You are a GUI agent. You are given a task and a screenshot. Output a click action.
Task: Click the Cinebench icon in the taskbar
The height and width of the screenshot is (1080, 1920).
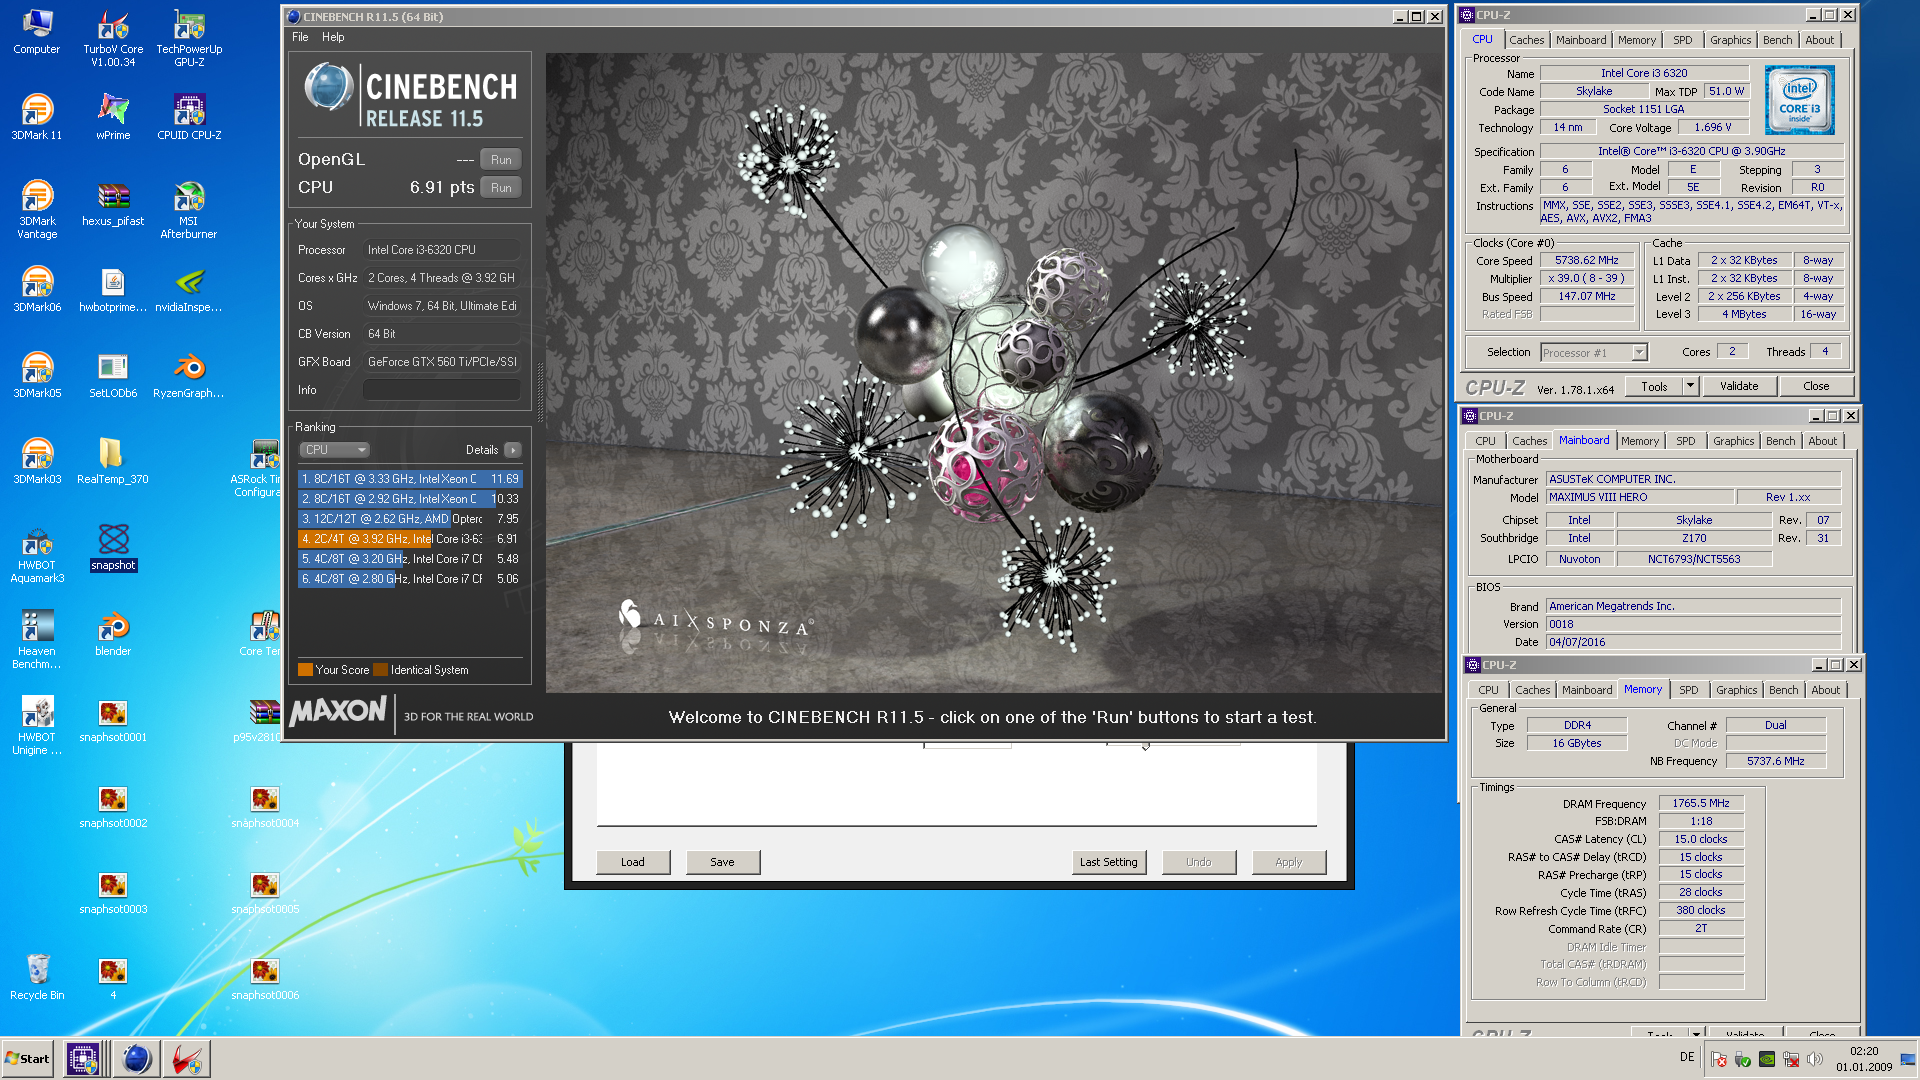(136, 1058)
